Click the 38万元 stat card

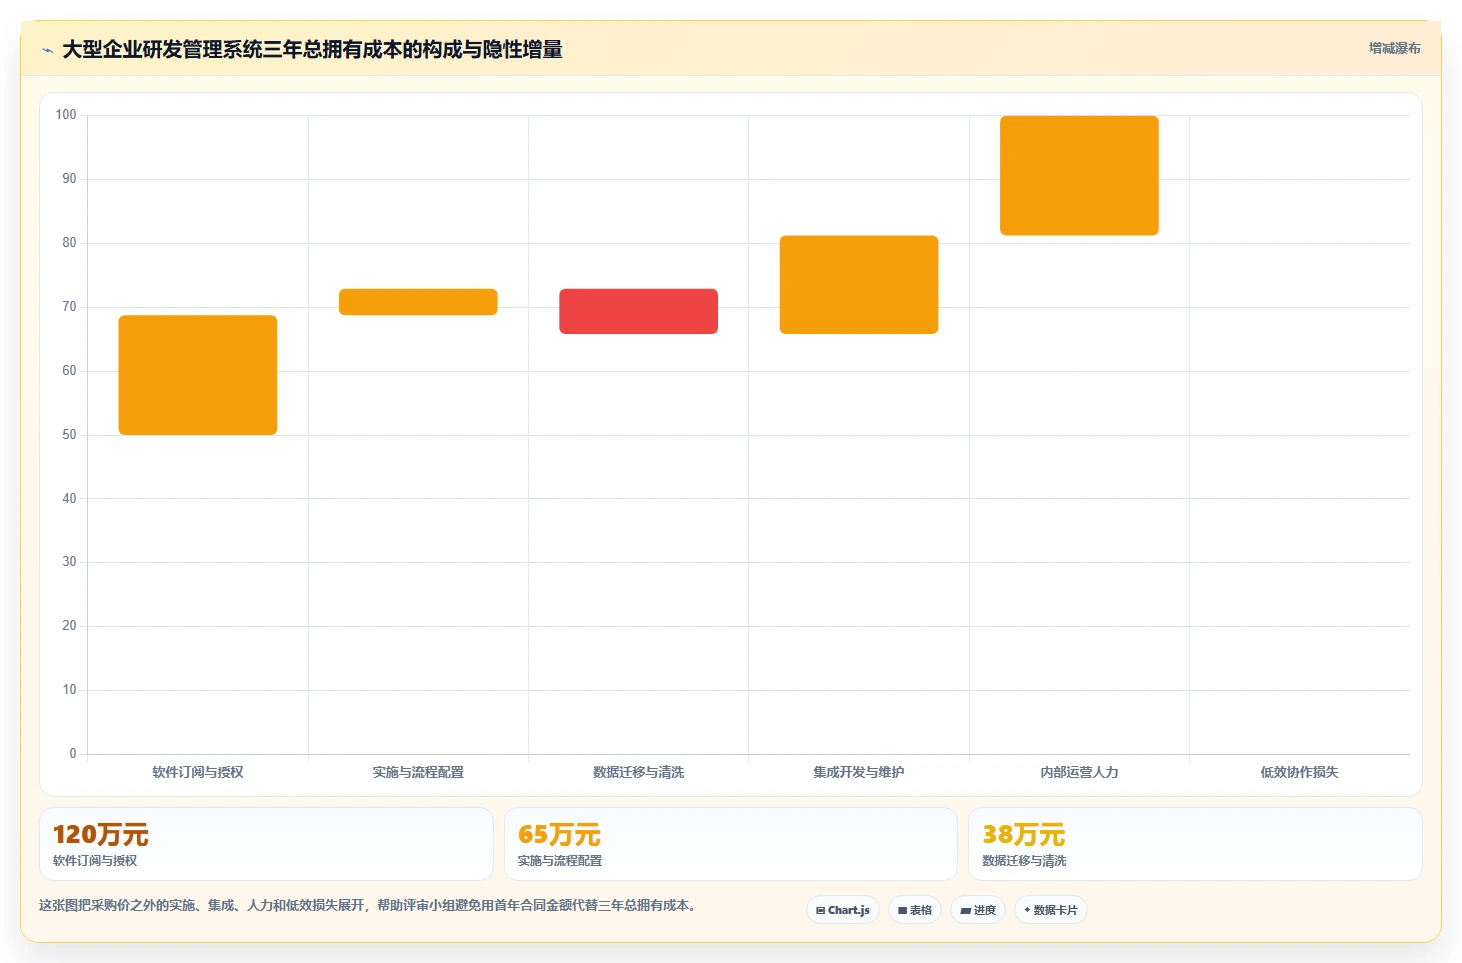1195,844
